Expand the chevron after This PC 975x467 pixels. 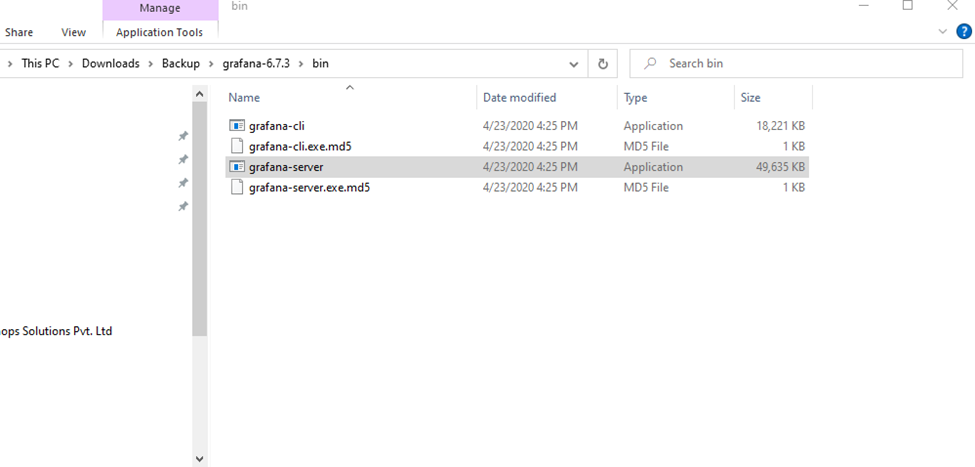71,63
